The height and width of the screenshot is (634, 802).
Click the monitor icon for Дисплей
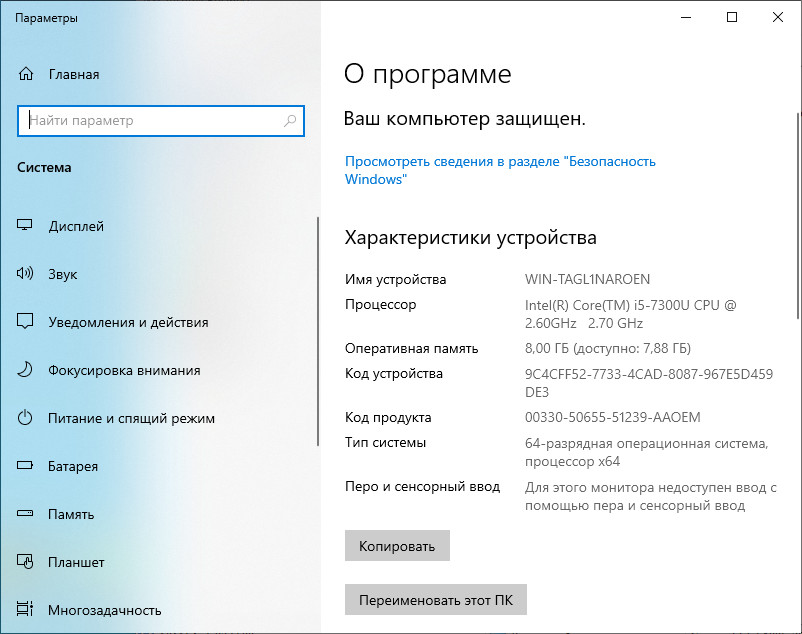(x=26, y=226)
